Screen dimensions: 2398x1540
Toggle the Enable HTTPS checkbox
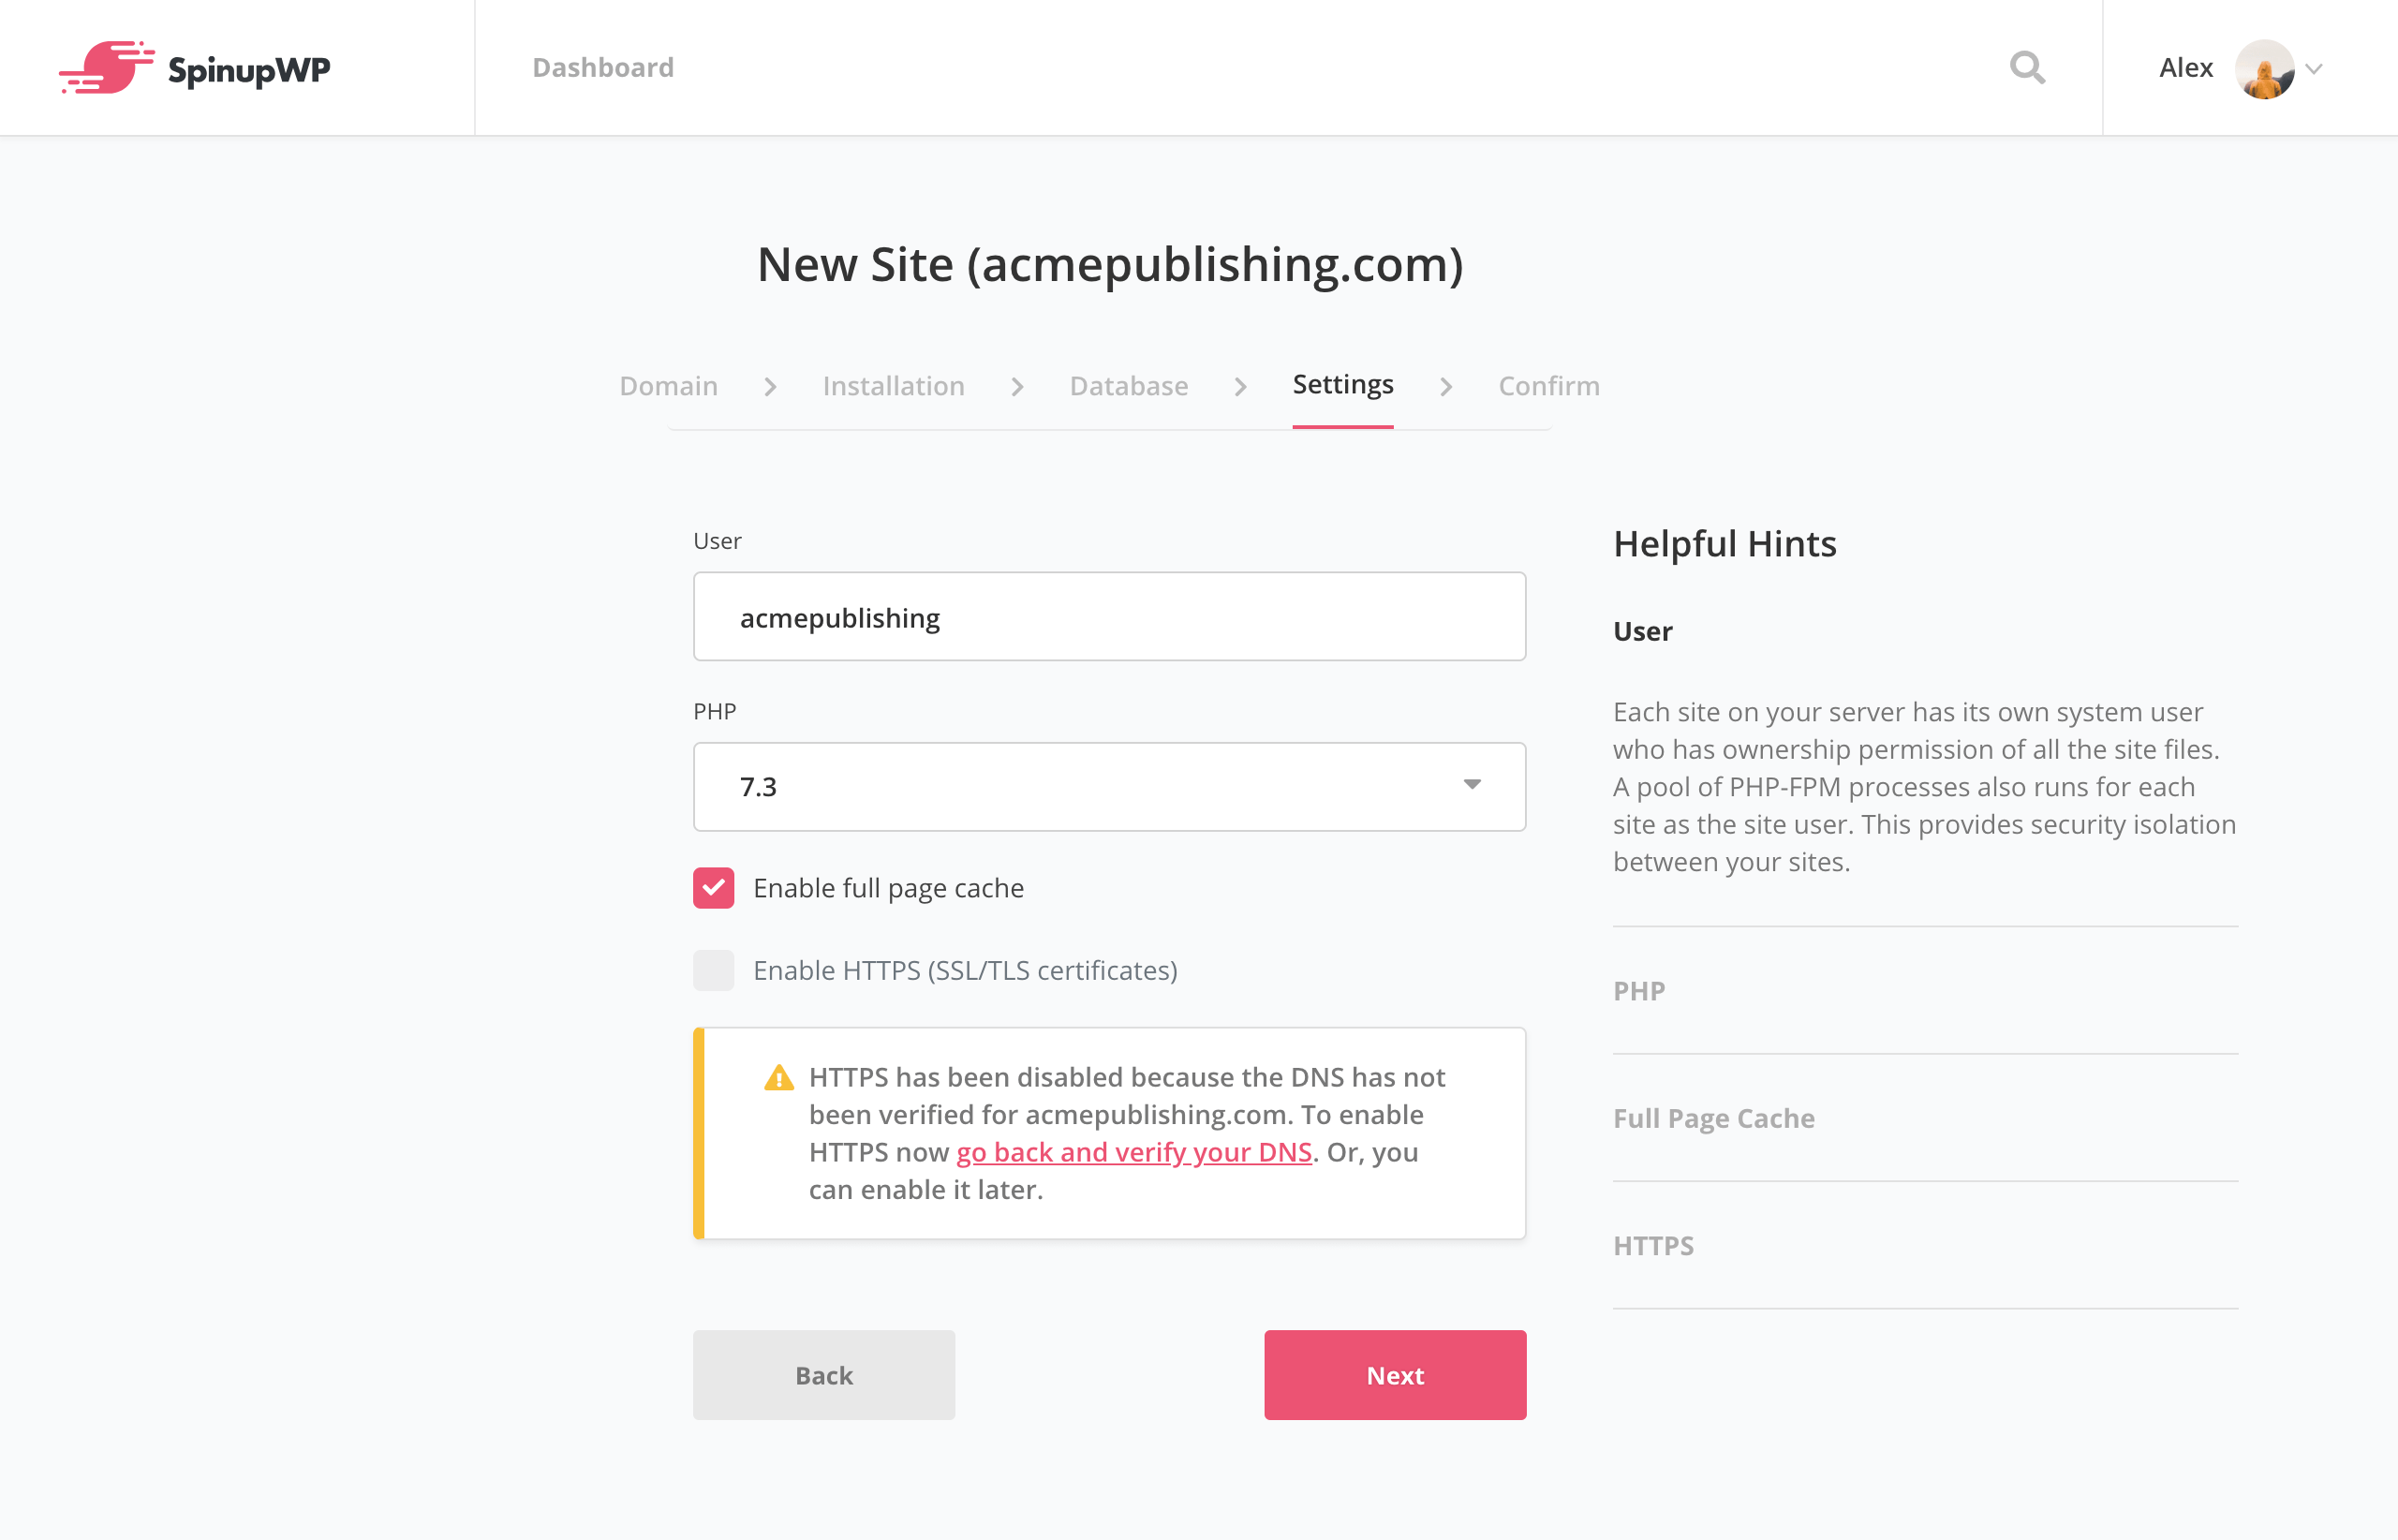pyautogui.click(x=713, y=970)
